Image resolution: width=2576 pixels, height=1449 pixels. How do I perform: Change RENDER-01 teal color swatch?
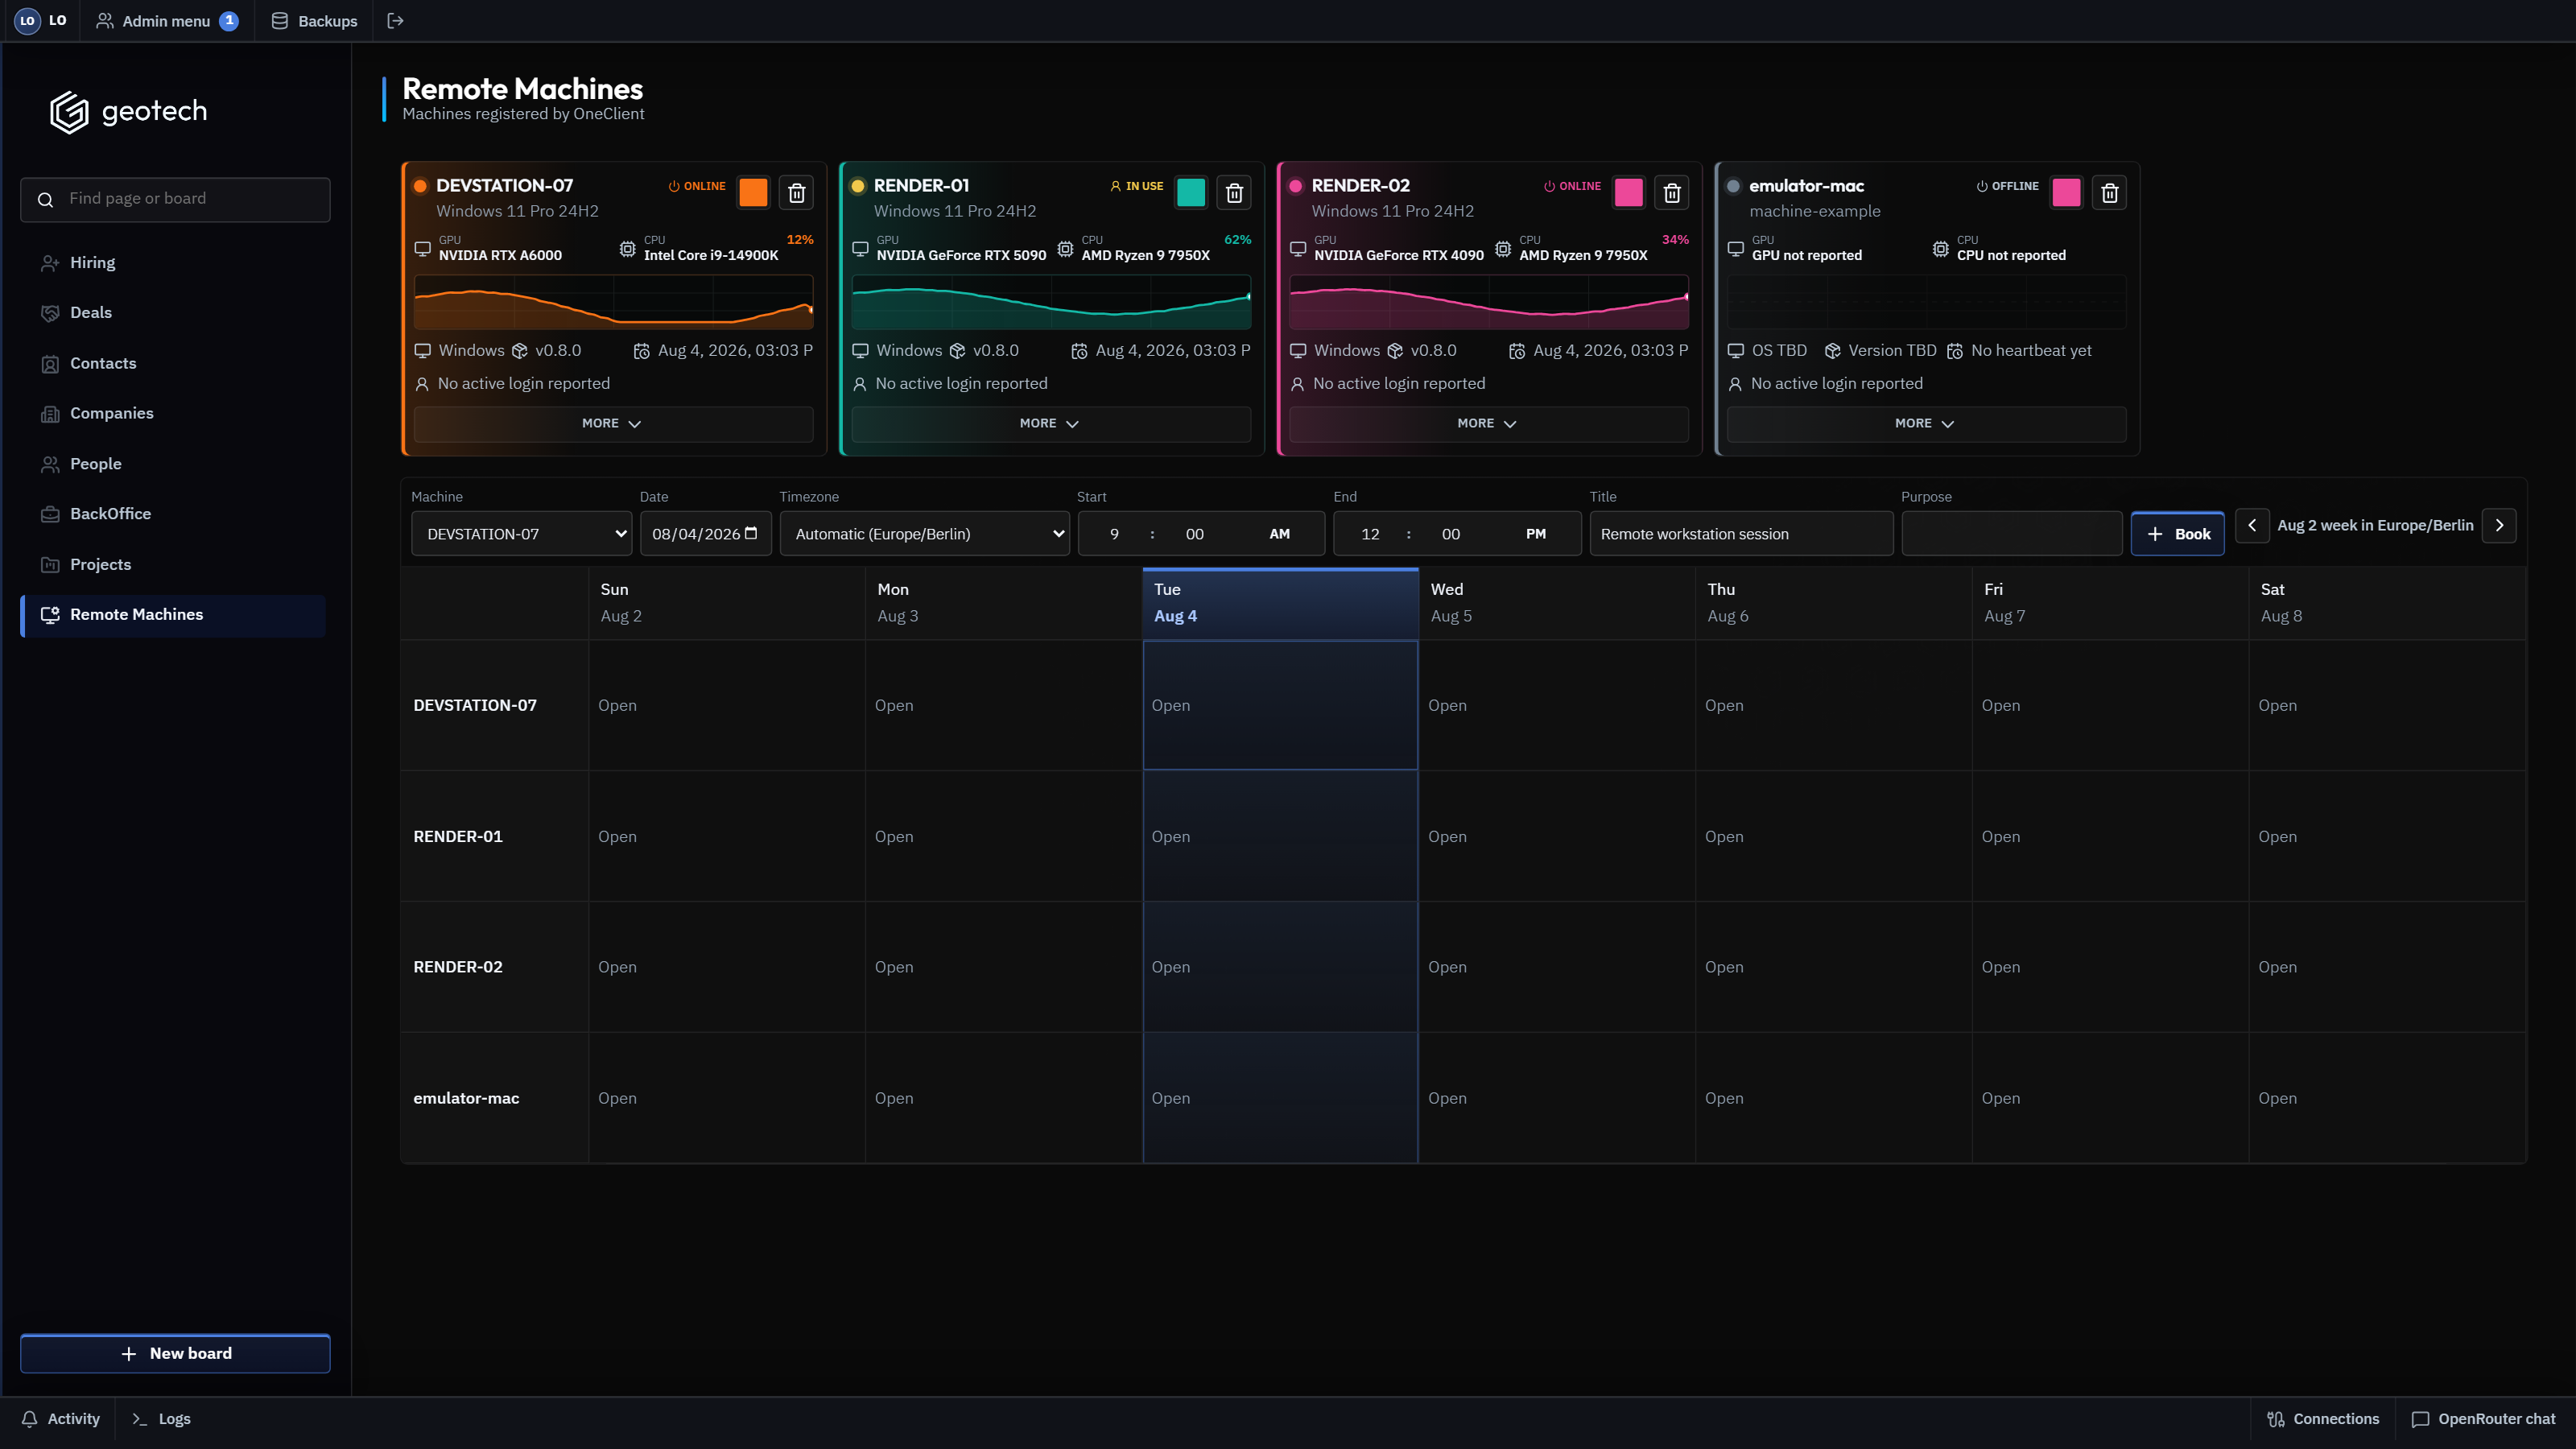[x=1191, y=193]
